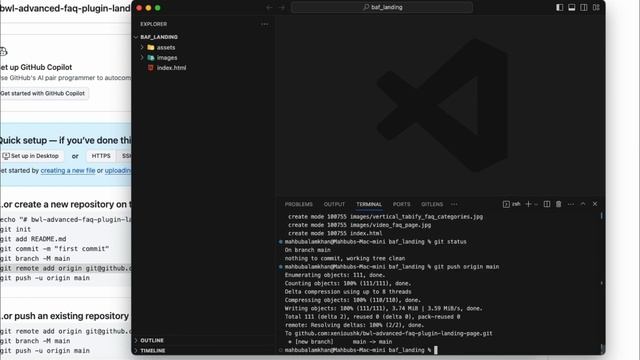This screenshot has width=640, height=360.
Task: Select the TERMINAL panel tab
Action: pyautogui.click(x=369, y=204)
